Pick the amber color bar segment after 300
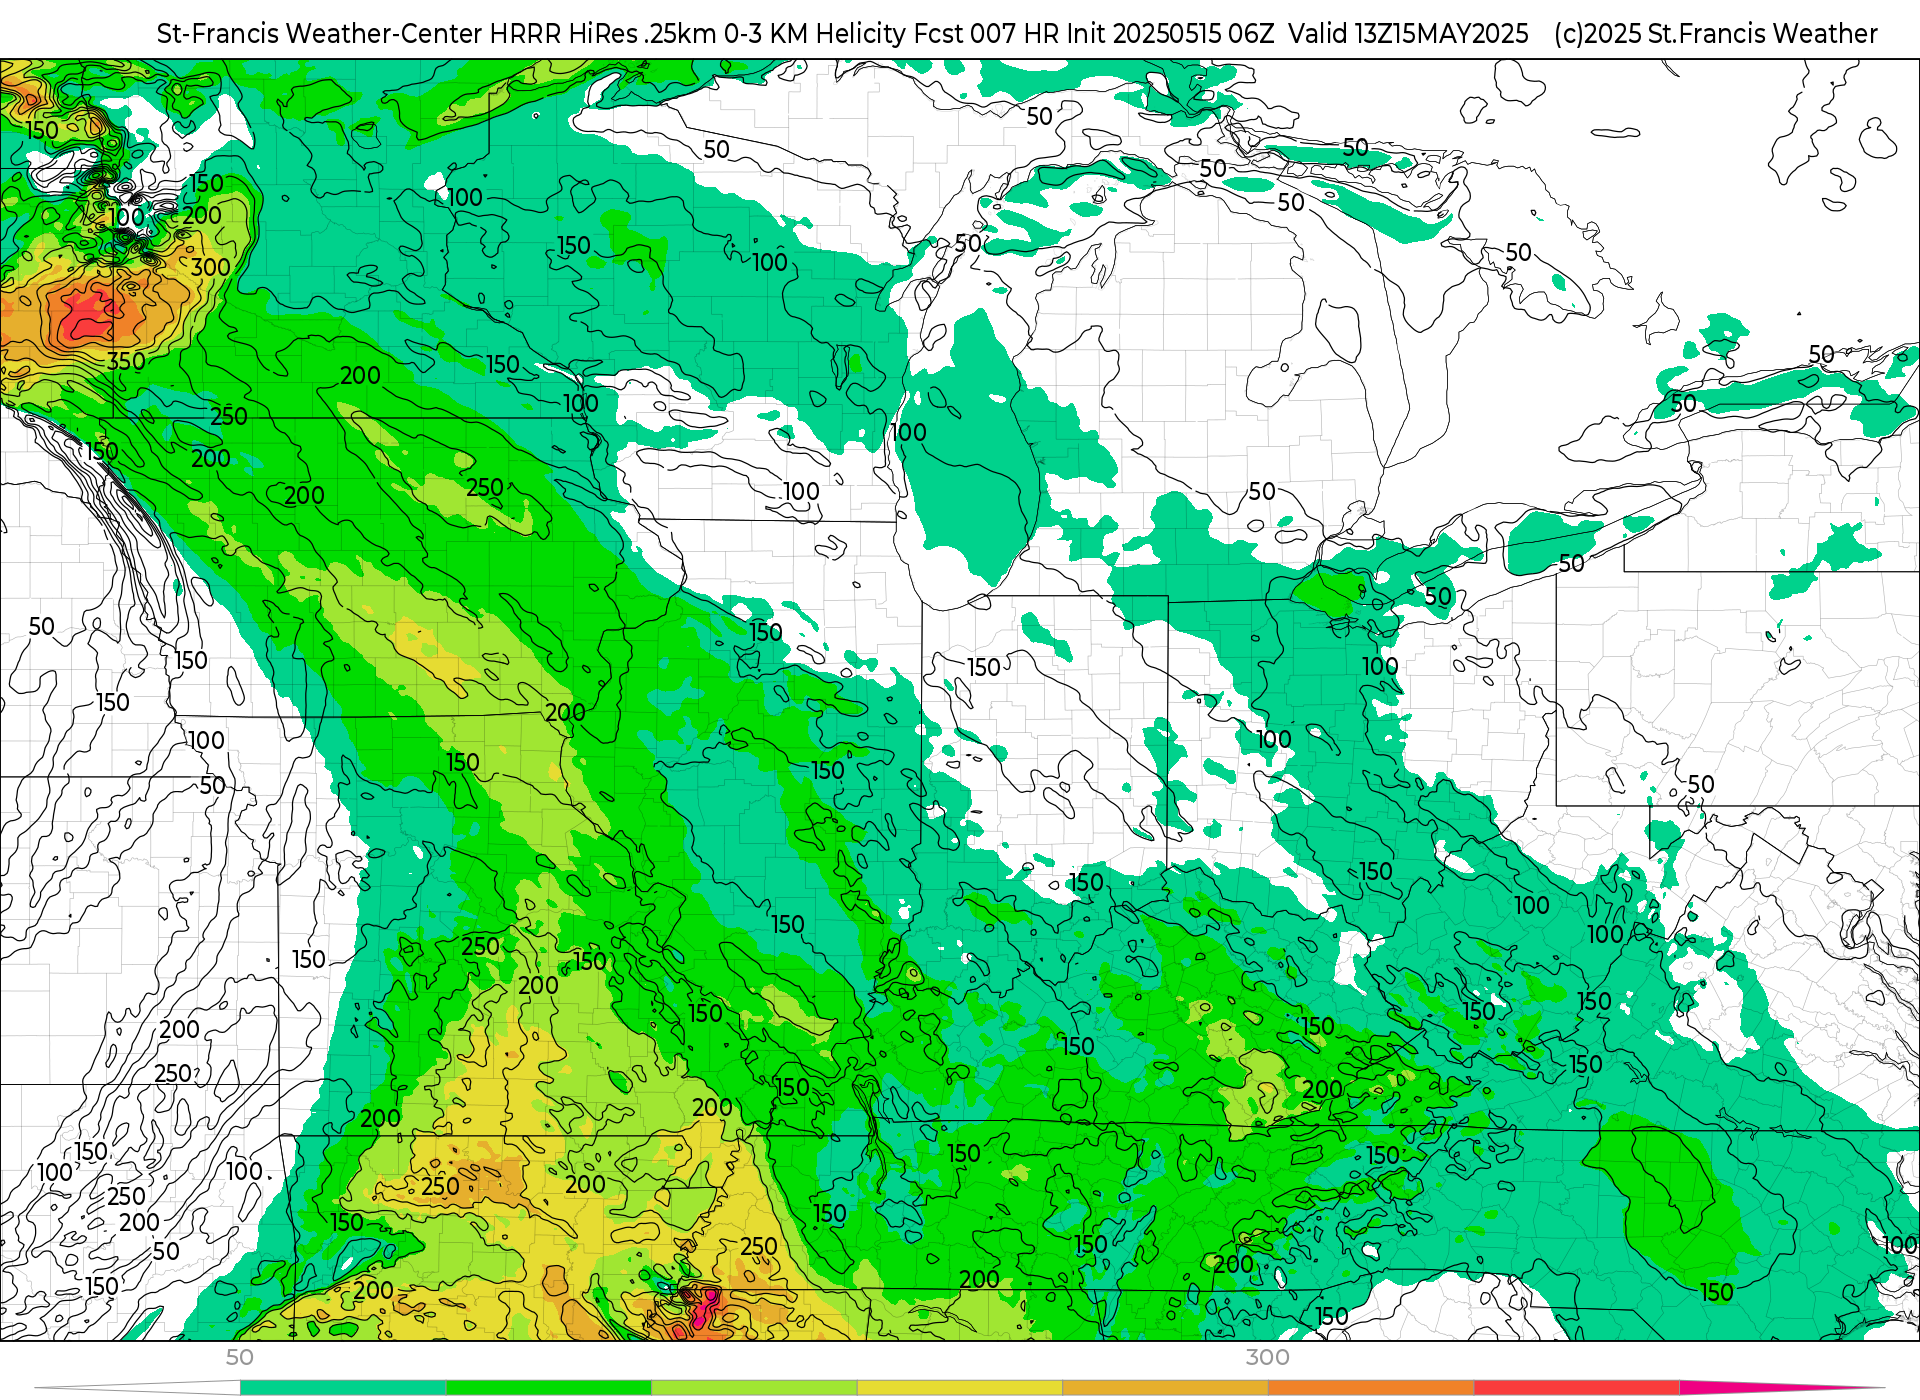This screenshot has height=1400, width=1920. pos(1371,1388)
